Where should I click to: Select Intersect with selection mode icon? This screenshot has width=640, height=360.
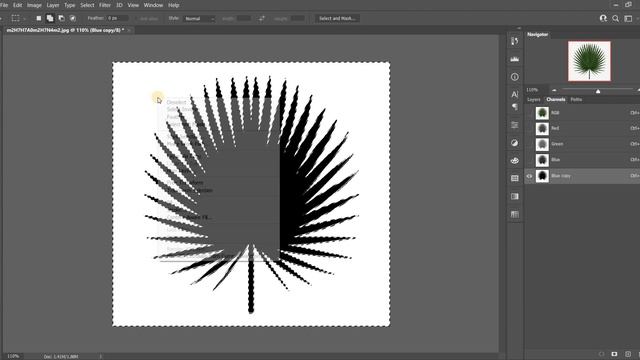click(73, 18)
